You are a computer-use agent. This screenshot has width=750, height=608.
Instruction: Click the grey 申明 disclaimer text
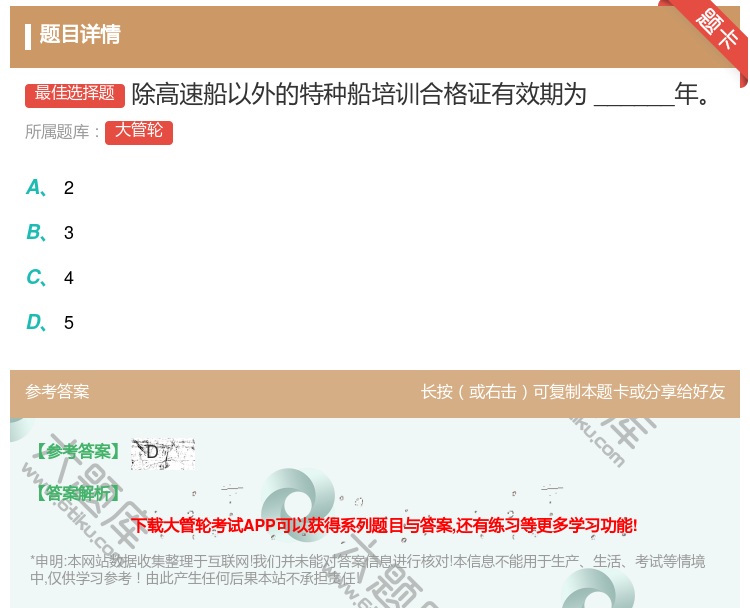pyautogui.click(x=367, y=570)
